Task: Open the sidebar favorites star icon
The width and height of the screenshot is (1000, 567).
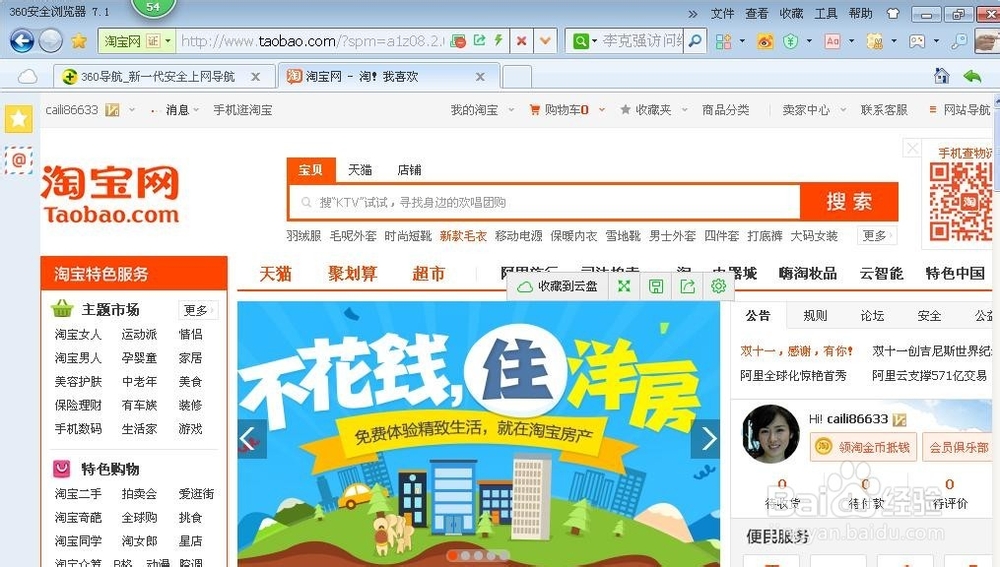Action: coord(18,119)
